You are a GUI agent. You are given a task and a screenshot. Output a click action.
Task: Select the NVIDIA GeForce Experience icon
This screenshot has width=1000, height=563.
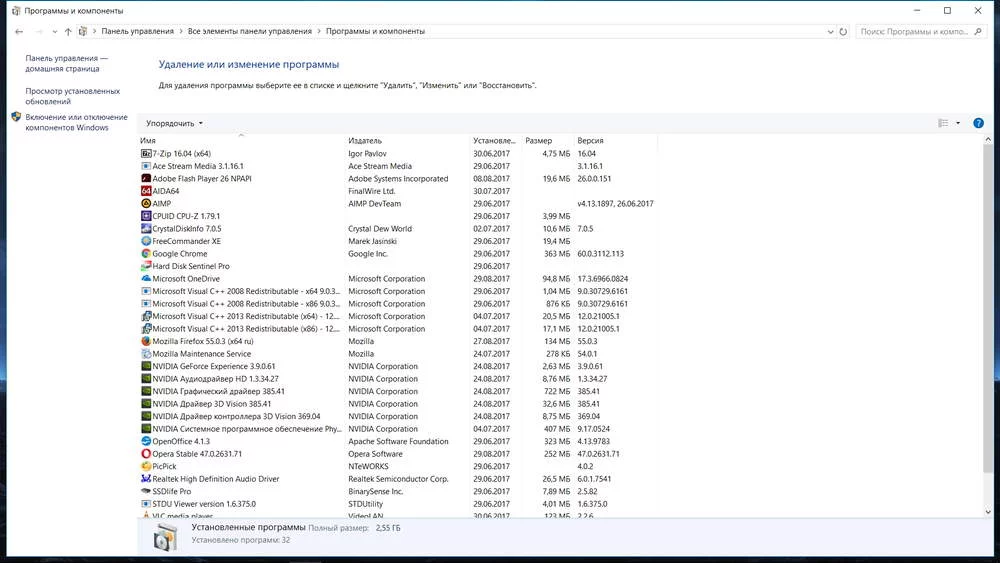(146, 366)
